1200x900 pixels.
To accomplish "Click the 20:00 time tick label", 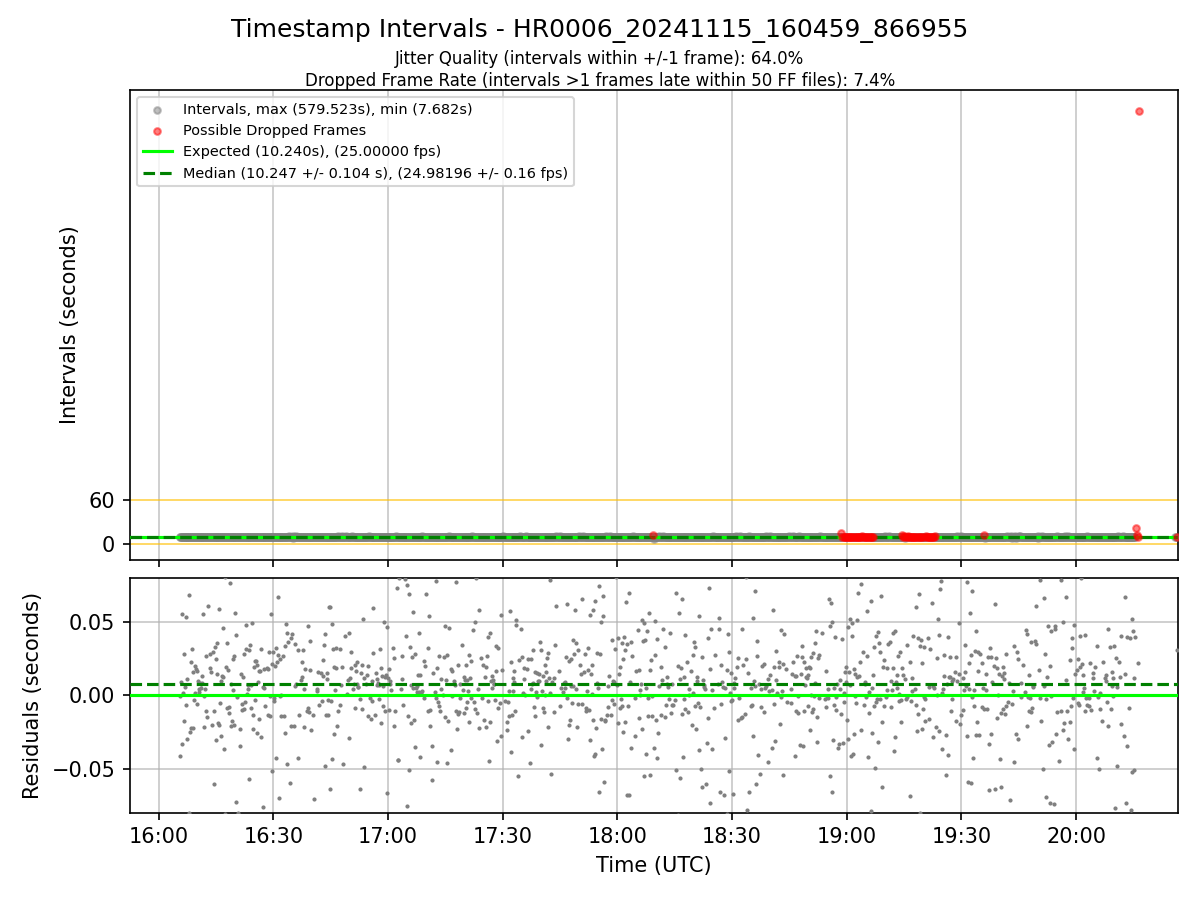I will (x=1076, y=834).
